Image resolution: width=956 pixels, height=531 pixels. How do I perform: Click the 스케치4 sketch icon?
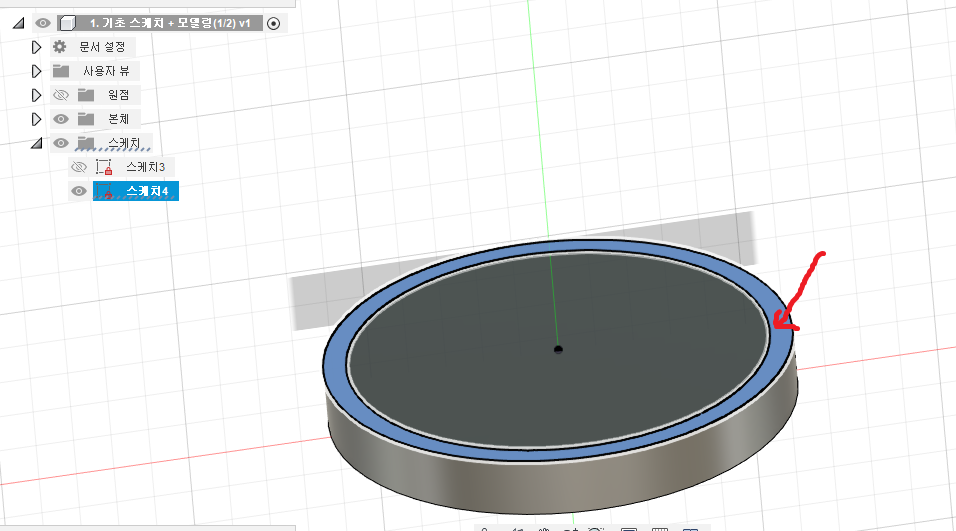104,191
